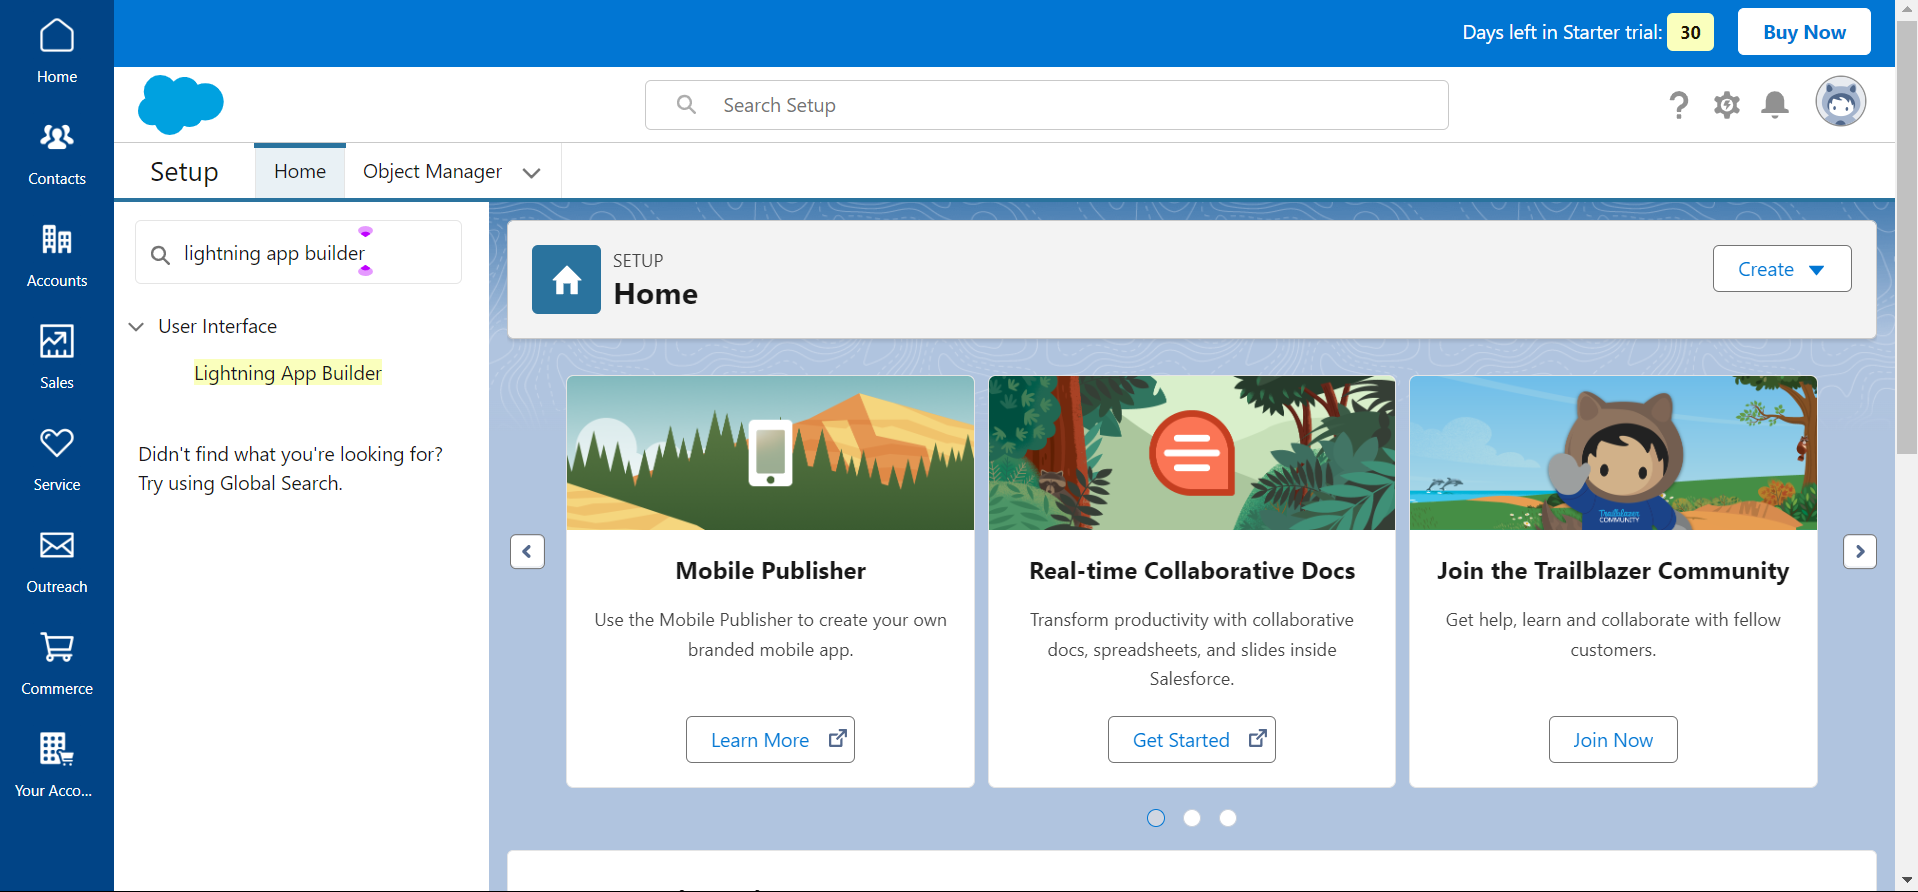The height and width of the screenshot is (892, 1918).
Task: Click the Mobile Publisher card image
Action: tap(770, 453)
